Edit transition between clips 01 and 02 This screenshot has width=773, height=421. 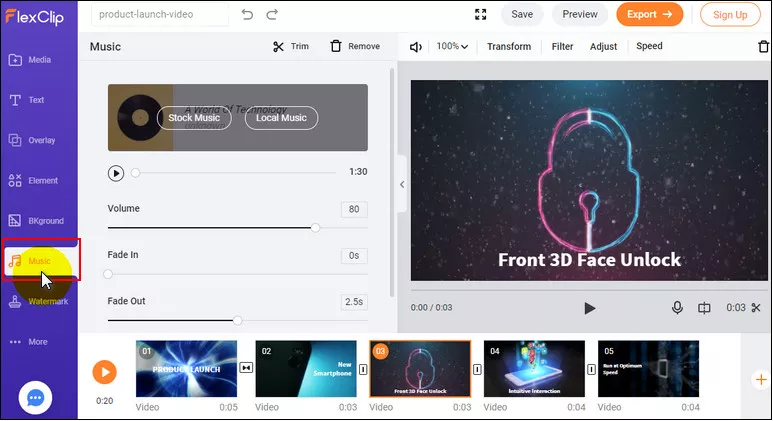(246, 368)
